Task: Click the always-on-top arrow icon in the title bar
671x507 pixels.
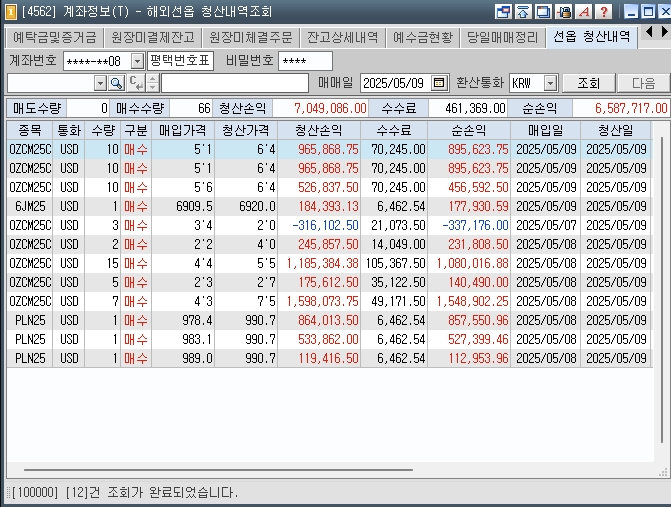Action: coord(523,11)
